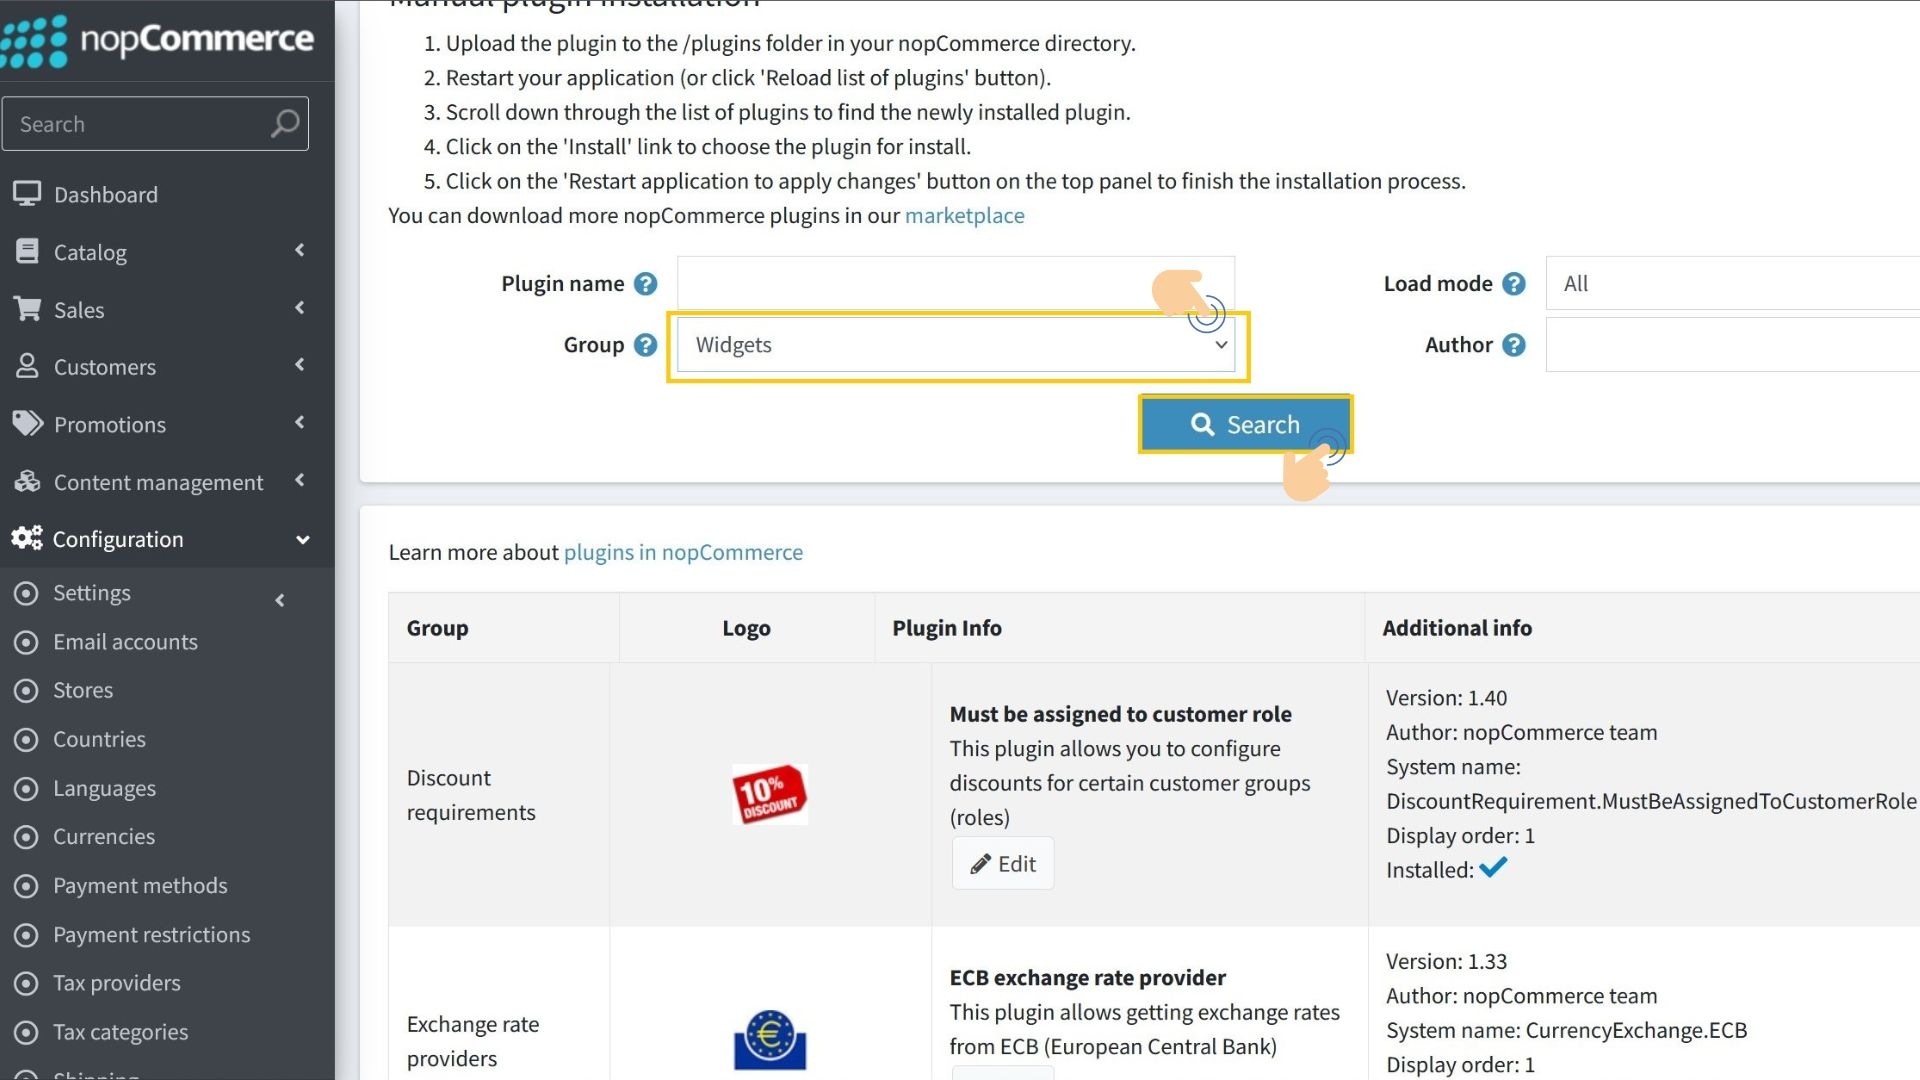The height and width of the screenshot is (1080, 1920).
Task: Expand the Sales menu arrow
Action: pyautogui.click(x=300, y=308)
